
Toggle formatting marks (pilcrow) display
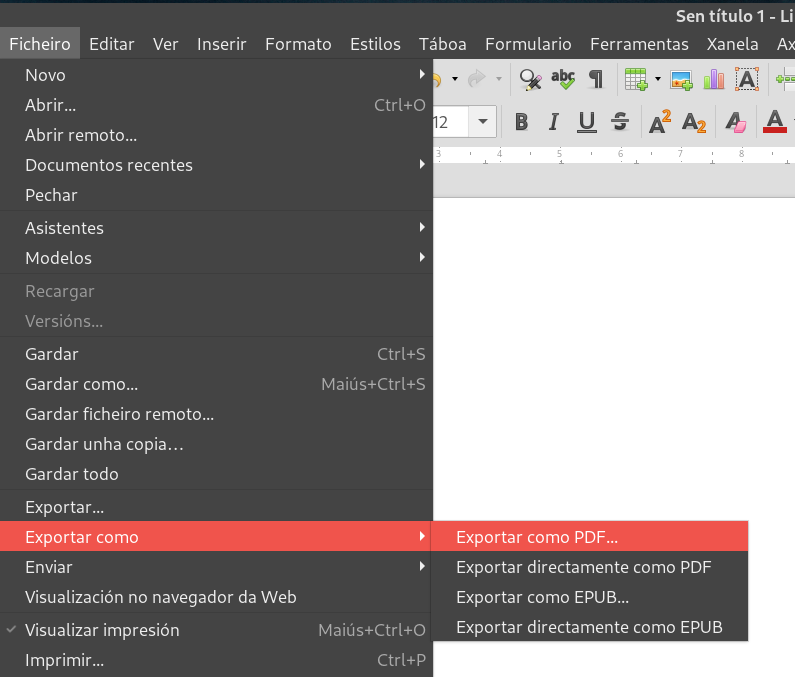click(596, 79)
